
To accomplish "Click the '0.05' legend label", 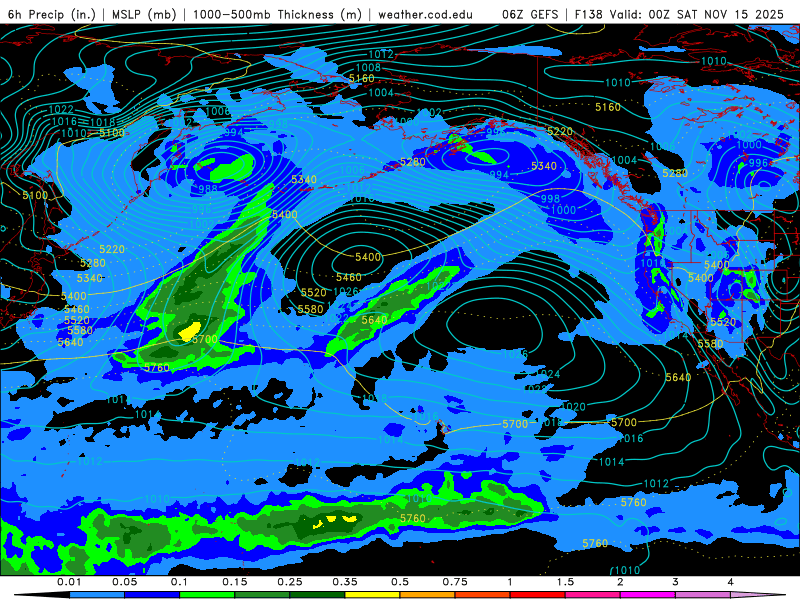I will pyautogui.click(x=124, y=582).
